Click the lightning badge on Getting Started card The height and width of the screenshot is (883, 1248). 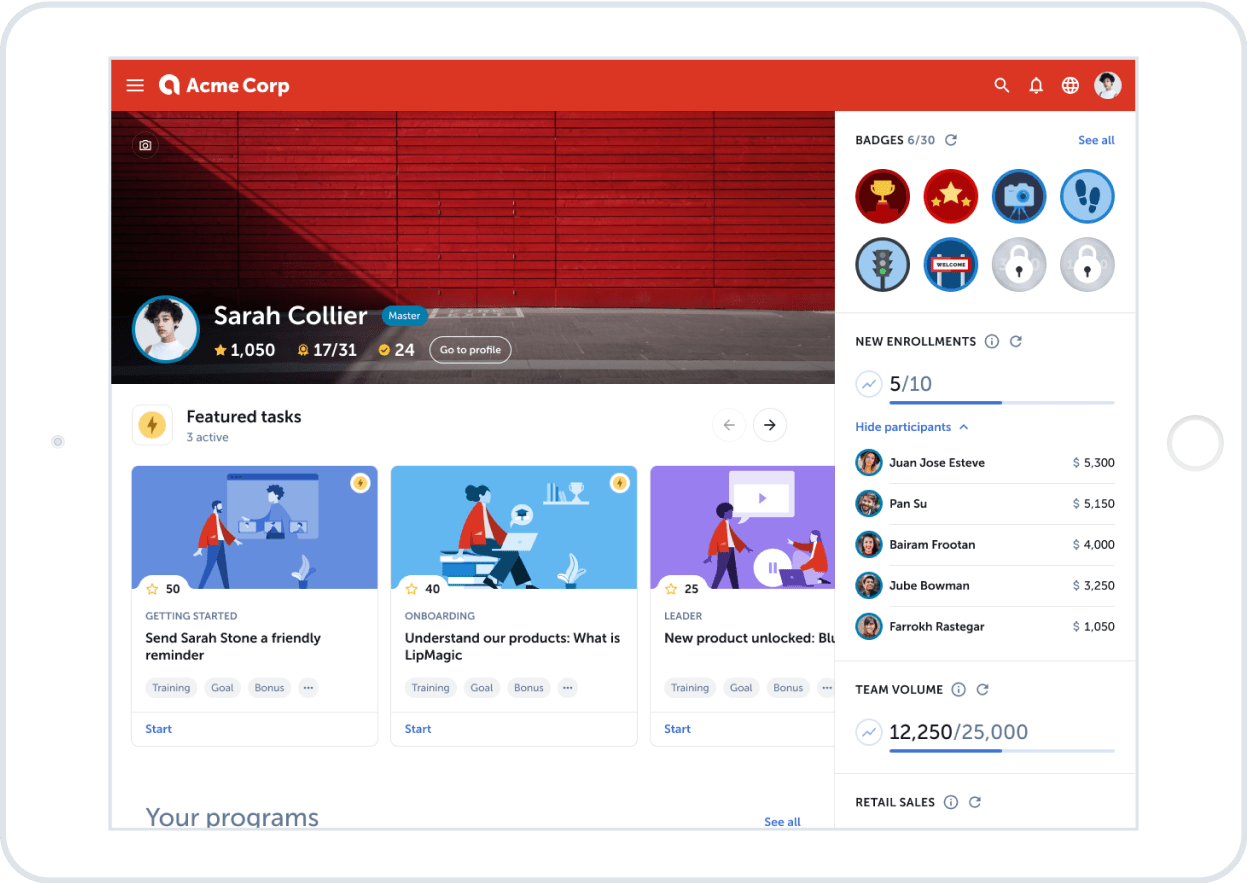pos(360,483)
